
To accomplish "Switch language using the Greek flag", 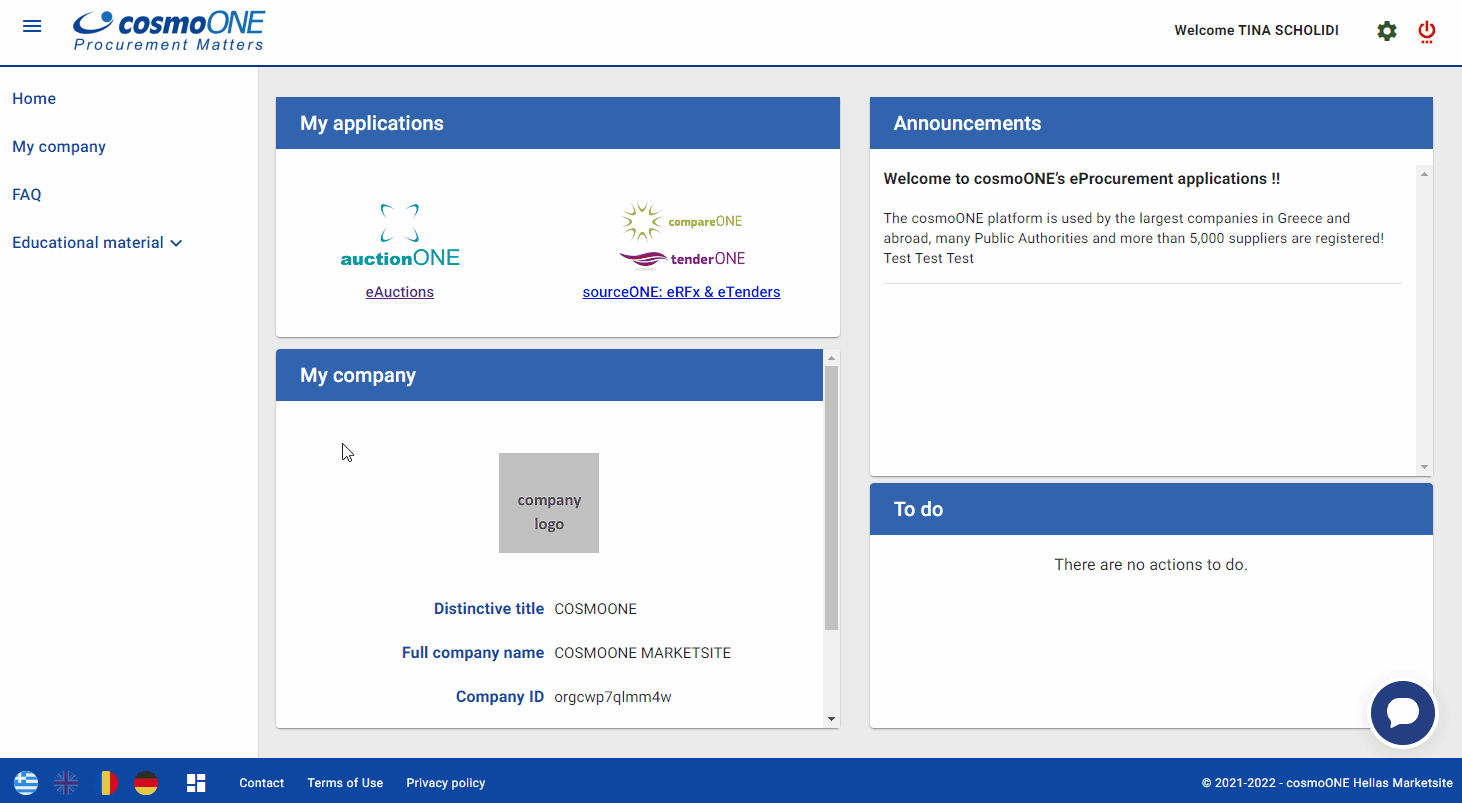I will pos(26,783).
